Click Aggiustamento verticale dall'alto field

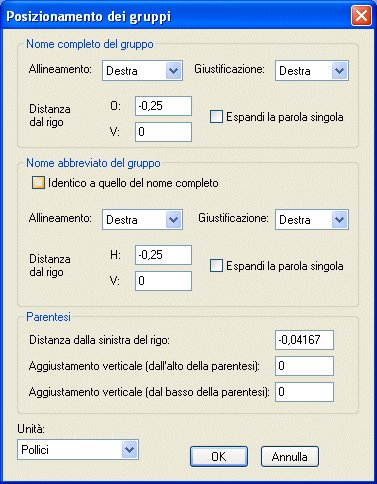[304, 366]
